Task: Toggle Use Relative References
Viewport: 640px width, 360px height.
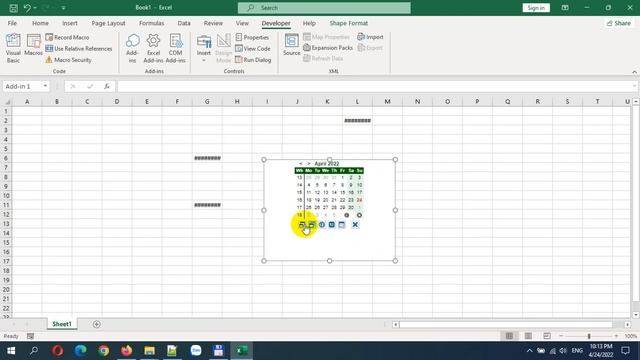Action: coord(79,49)
